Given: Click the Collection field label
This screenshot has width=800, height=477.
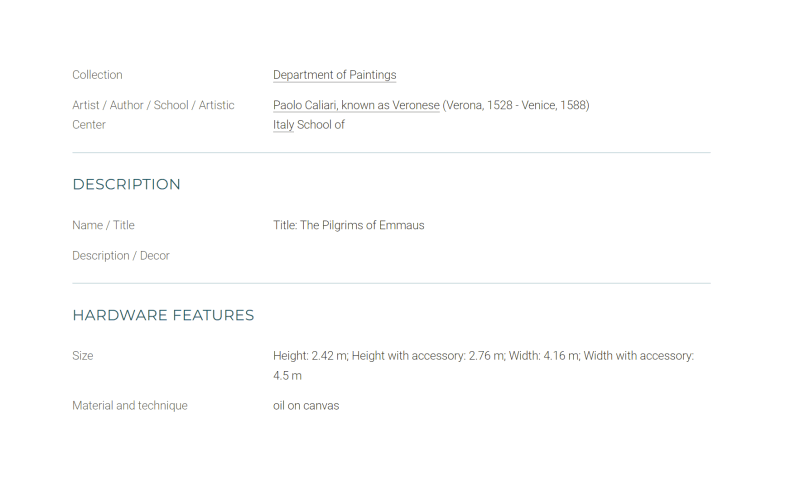Looking at the screenshot, I should [x=97, y=75].
